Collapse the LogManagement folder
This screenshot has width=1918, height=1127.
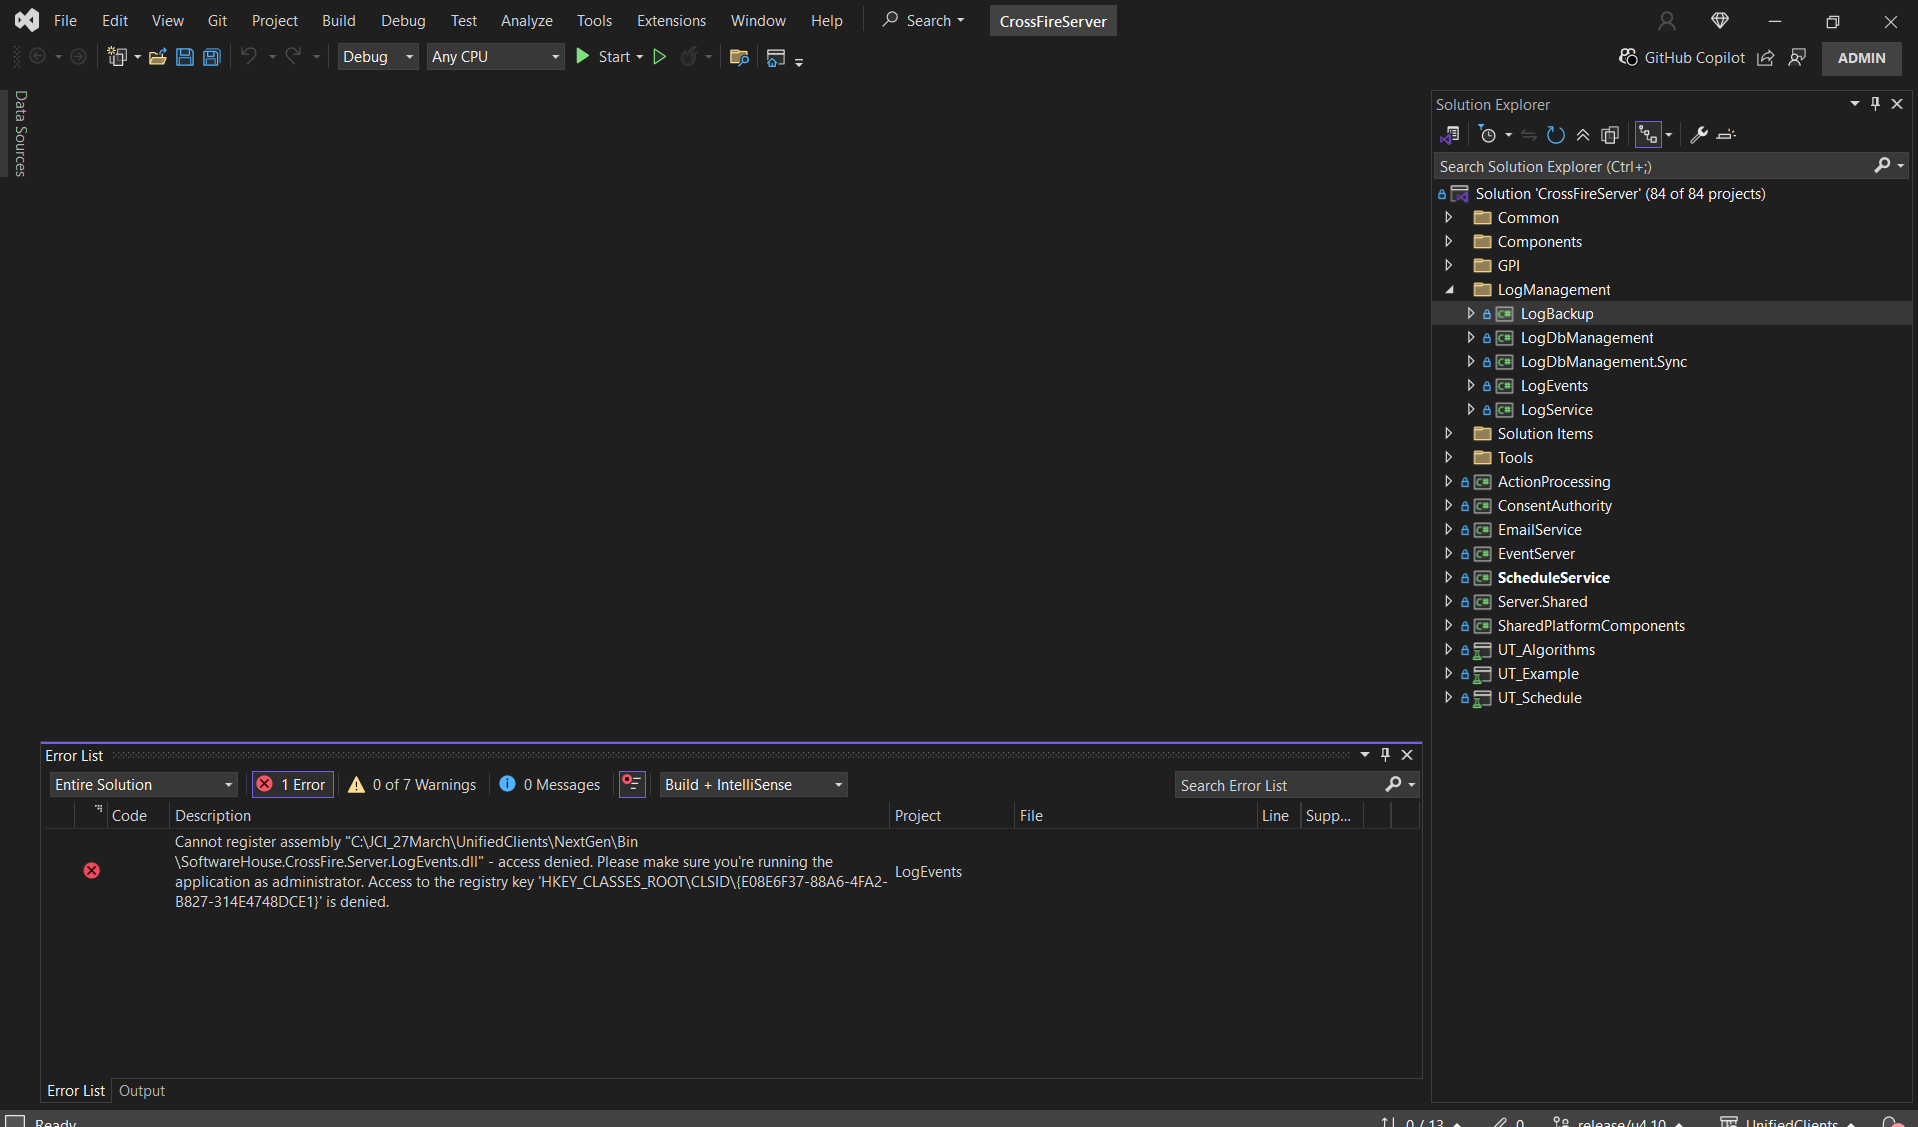pos(1449,290)
